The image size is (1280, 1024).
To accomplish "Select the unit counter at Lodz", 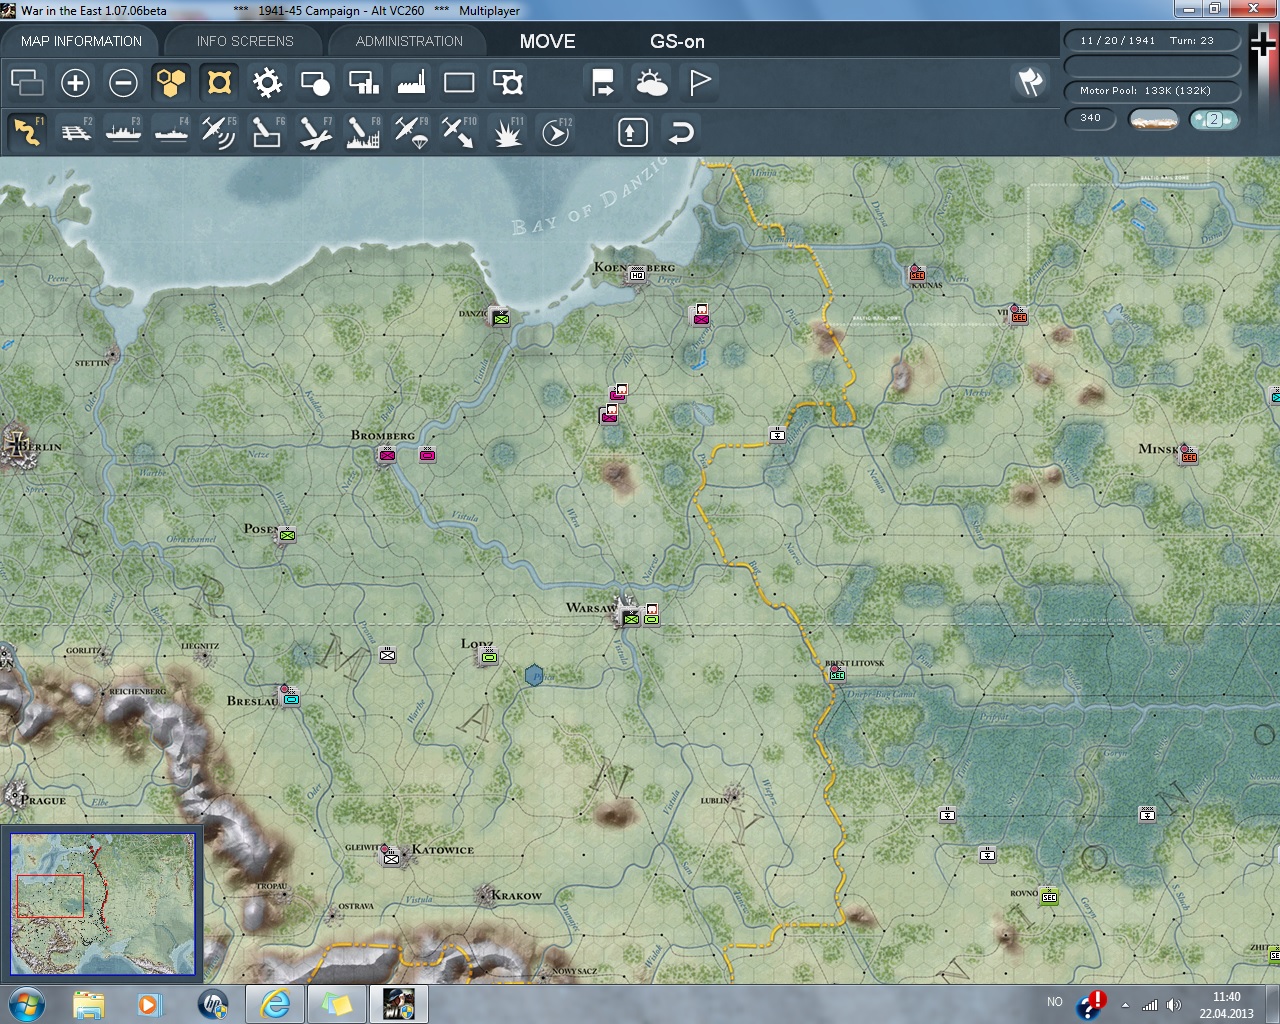I will (x=489, y=656).
